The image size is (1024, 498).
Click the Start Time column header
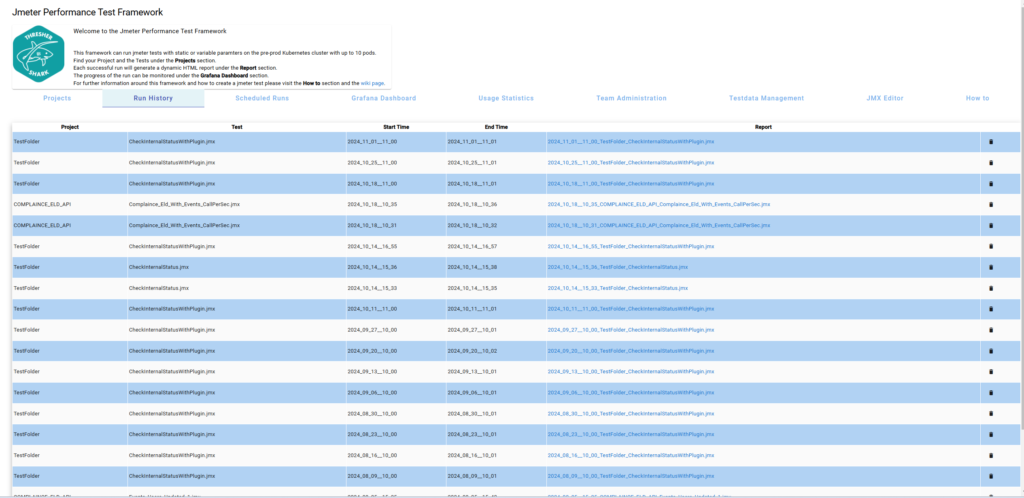396,127
